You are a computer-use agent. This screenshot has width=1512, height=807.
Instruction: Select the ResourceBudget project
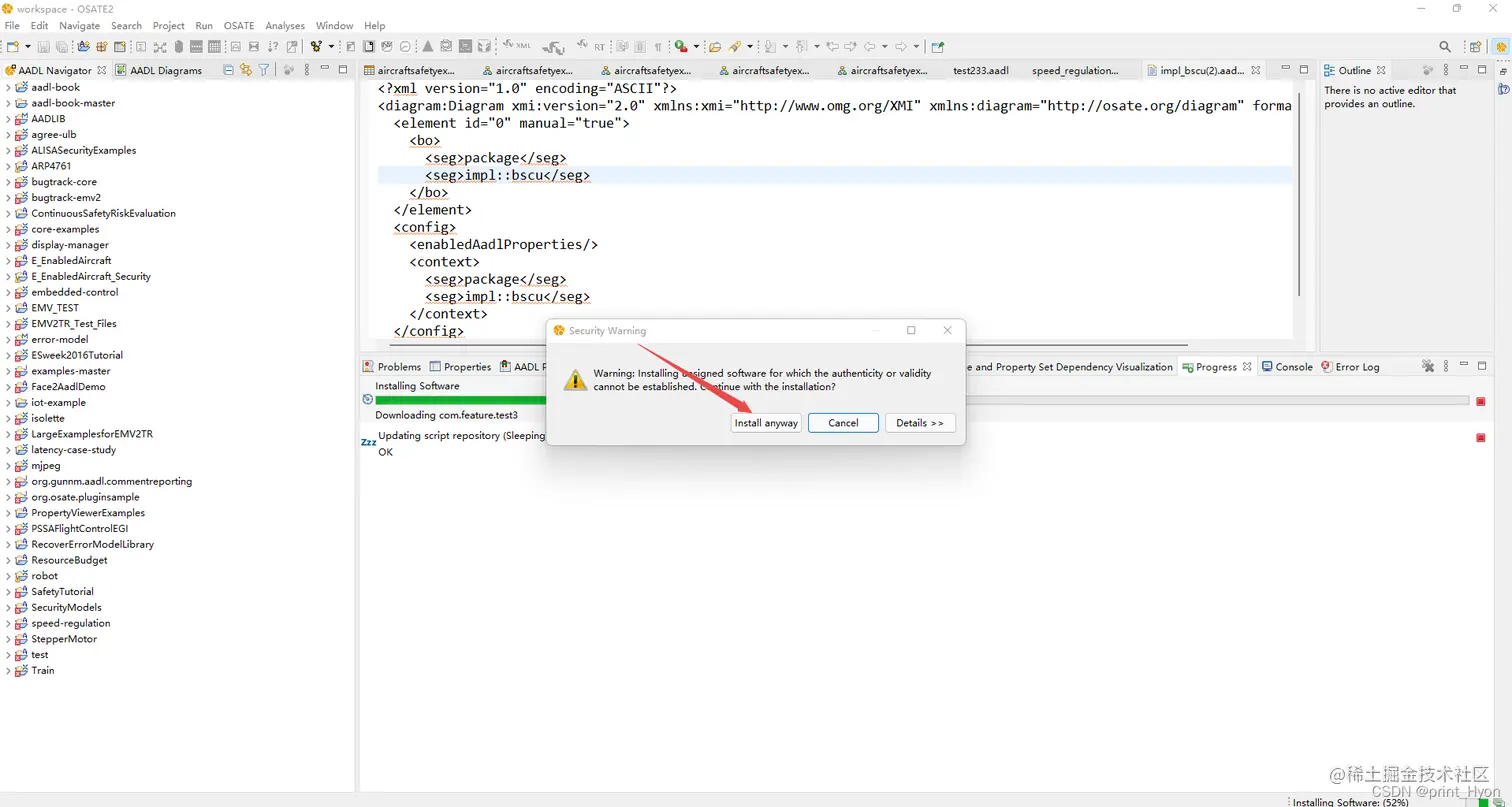(69, 560)
